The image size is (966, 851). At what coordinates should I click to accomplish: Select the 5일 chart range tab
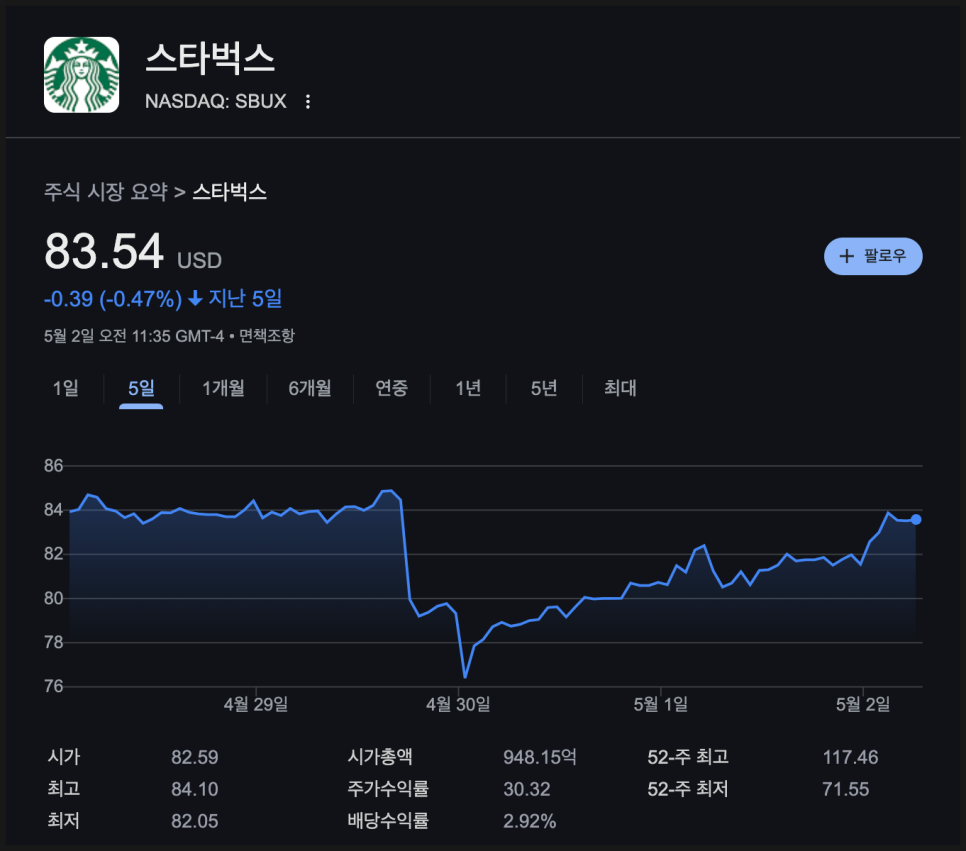141,388
